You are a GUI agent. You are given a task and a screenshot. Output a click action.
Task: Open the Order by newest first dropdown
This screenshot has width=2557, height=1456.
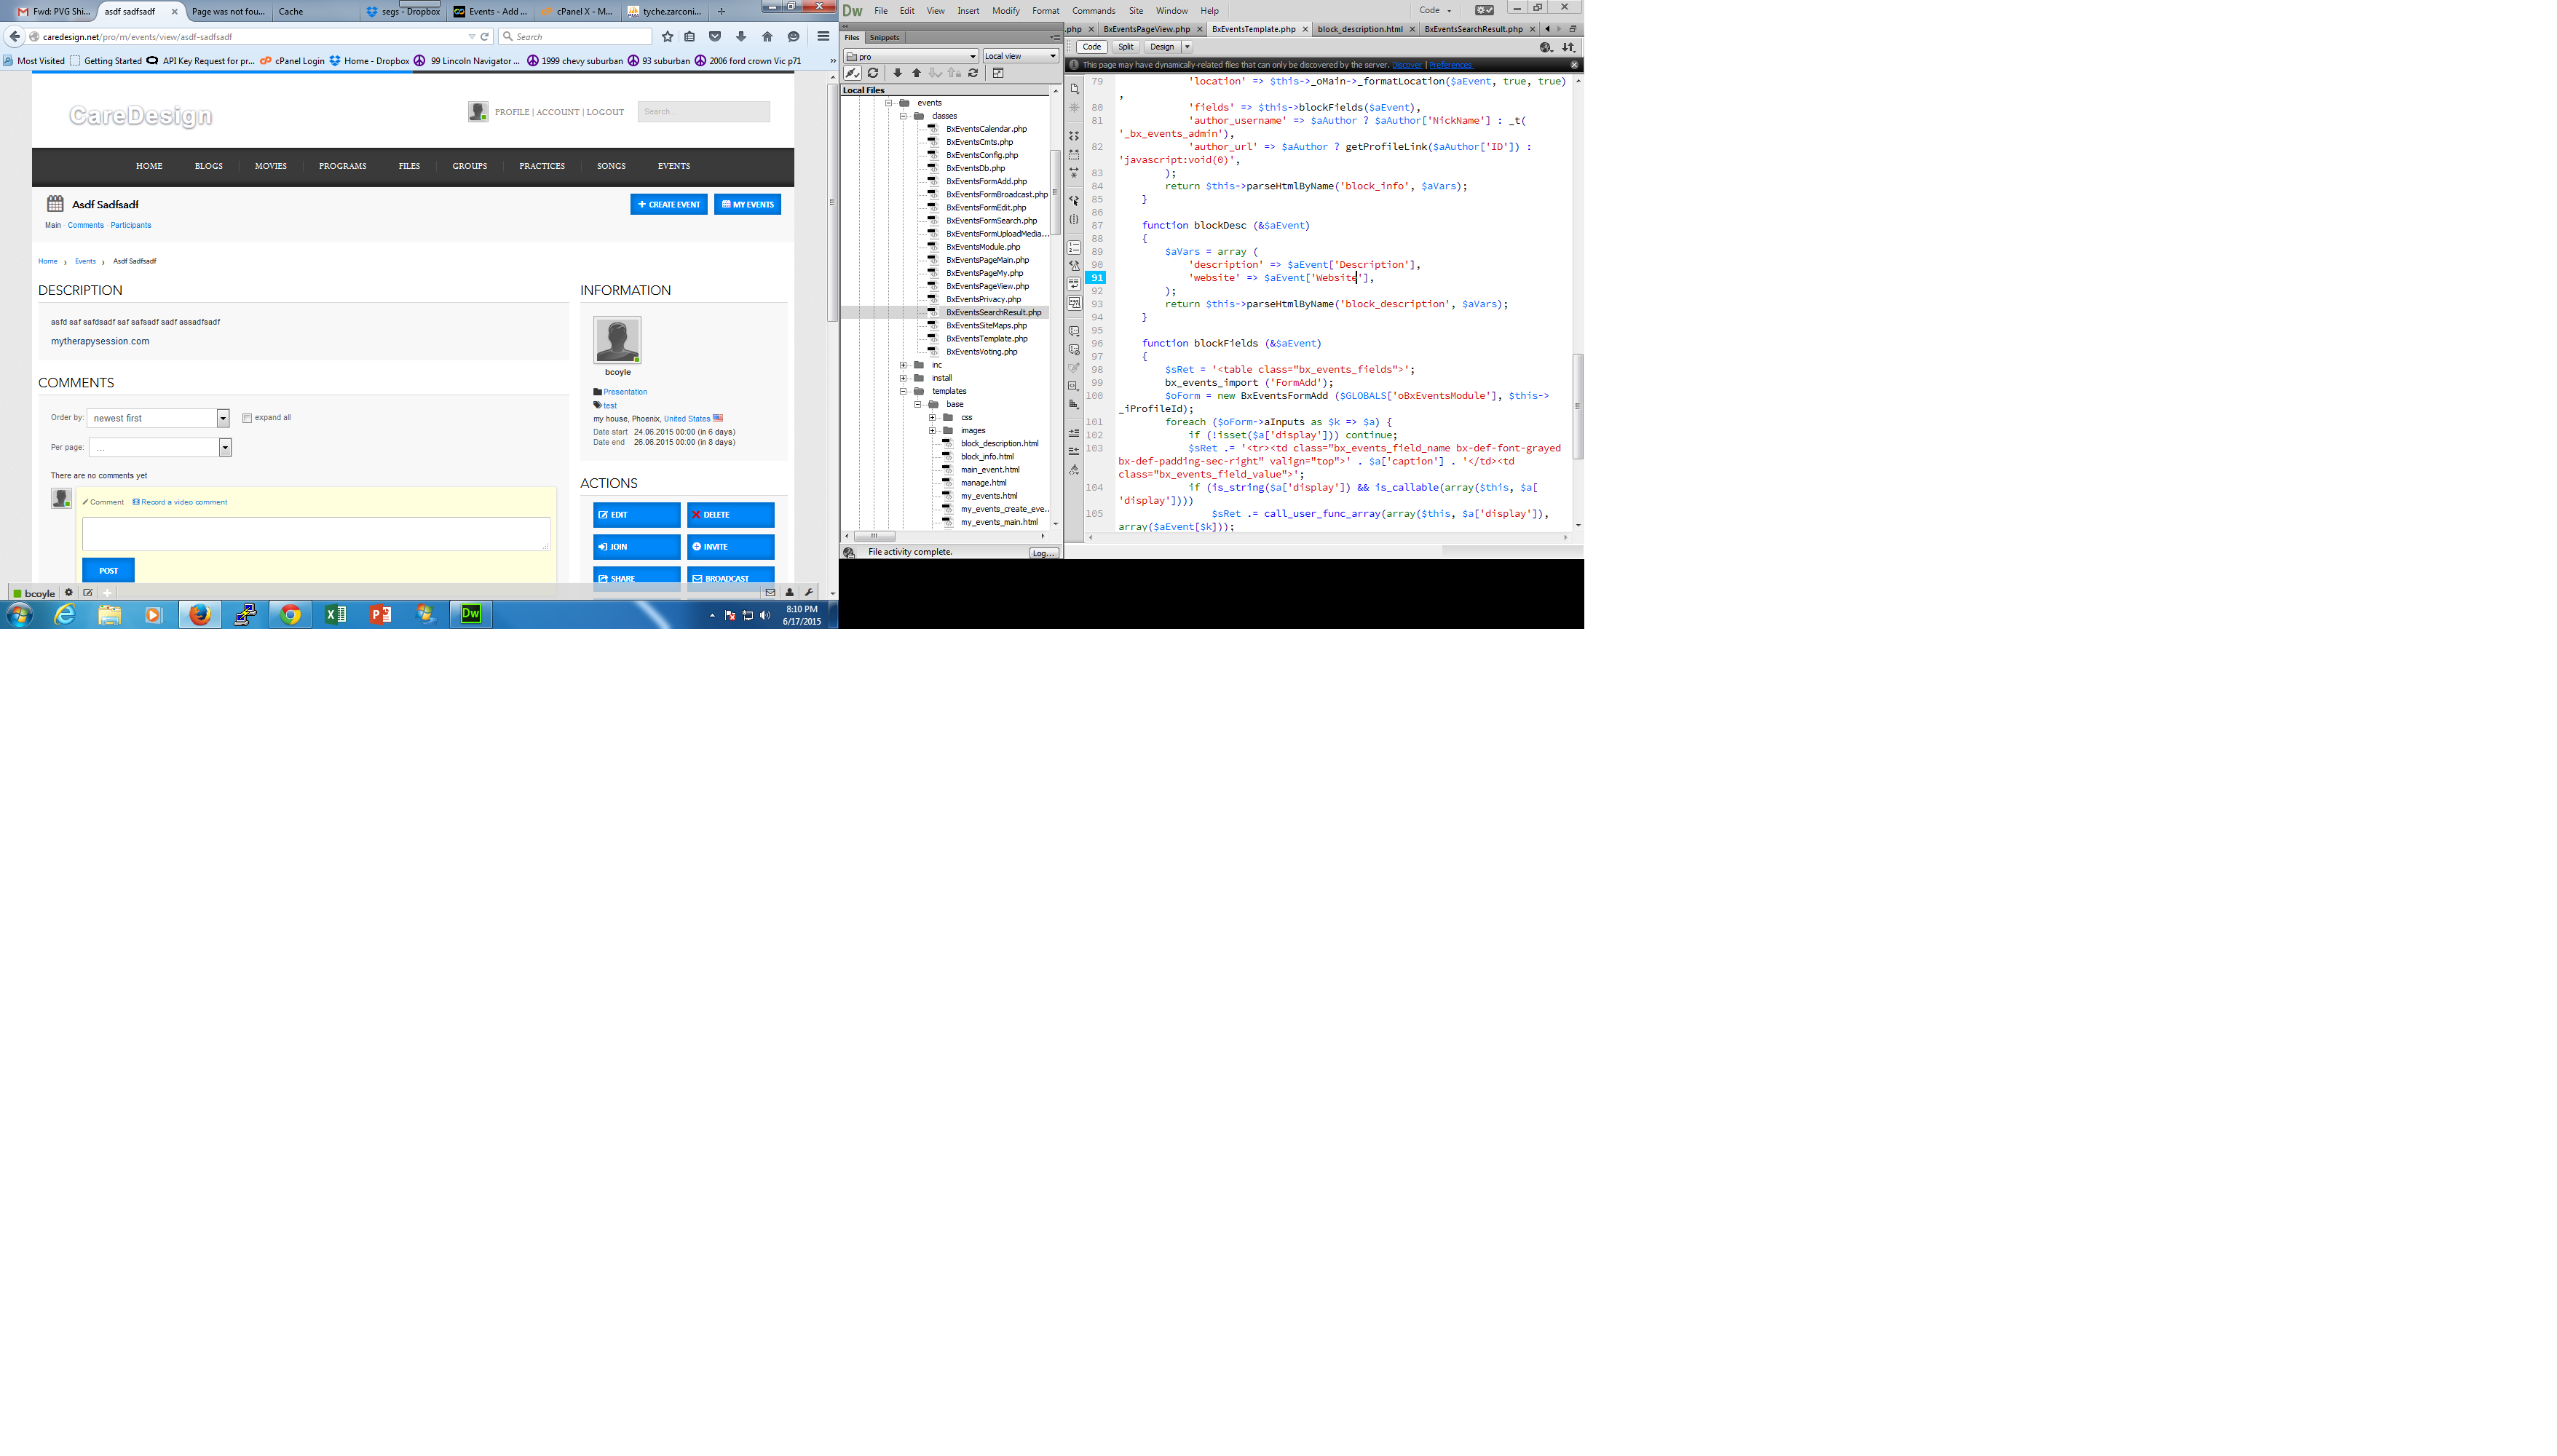[x=158, y=418]
